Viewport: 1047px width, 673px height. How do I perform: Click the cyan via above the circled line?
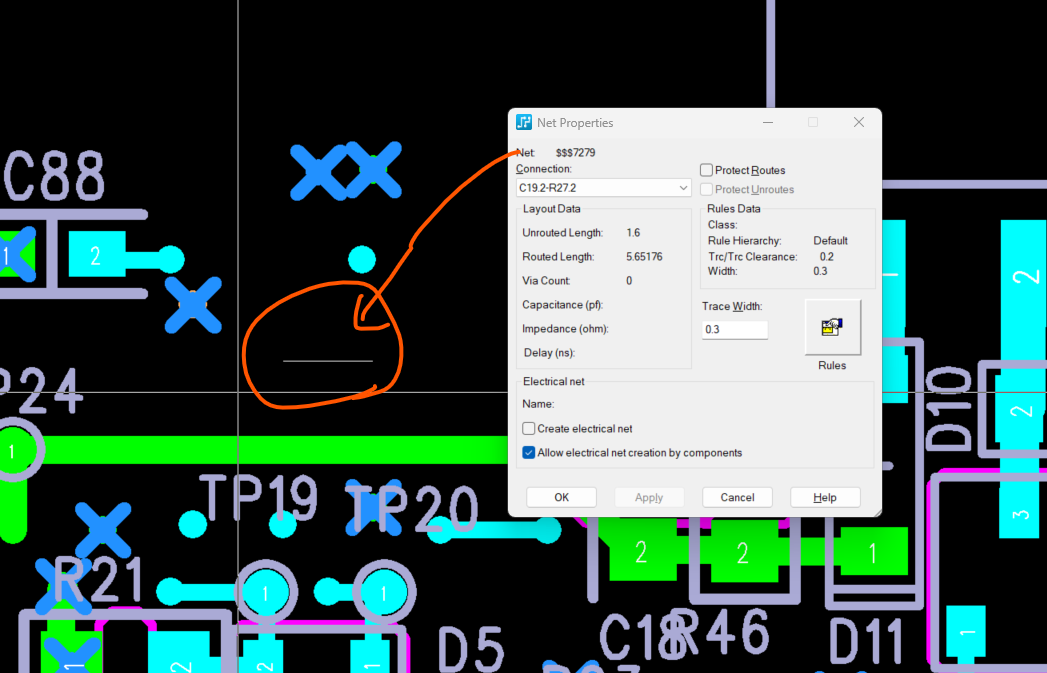point(361,260)
